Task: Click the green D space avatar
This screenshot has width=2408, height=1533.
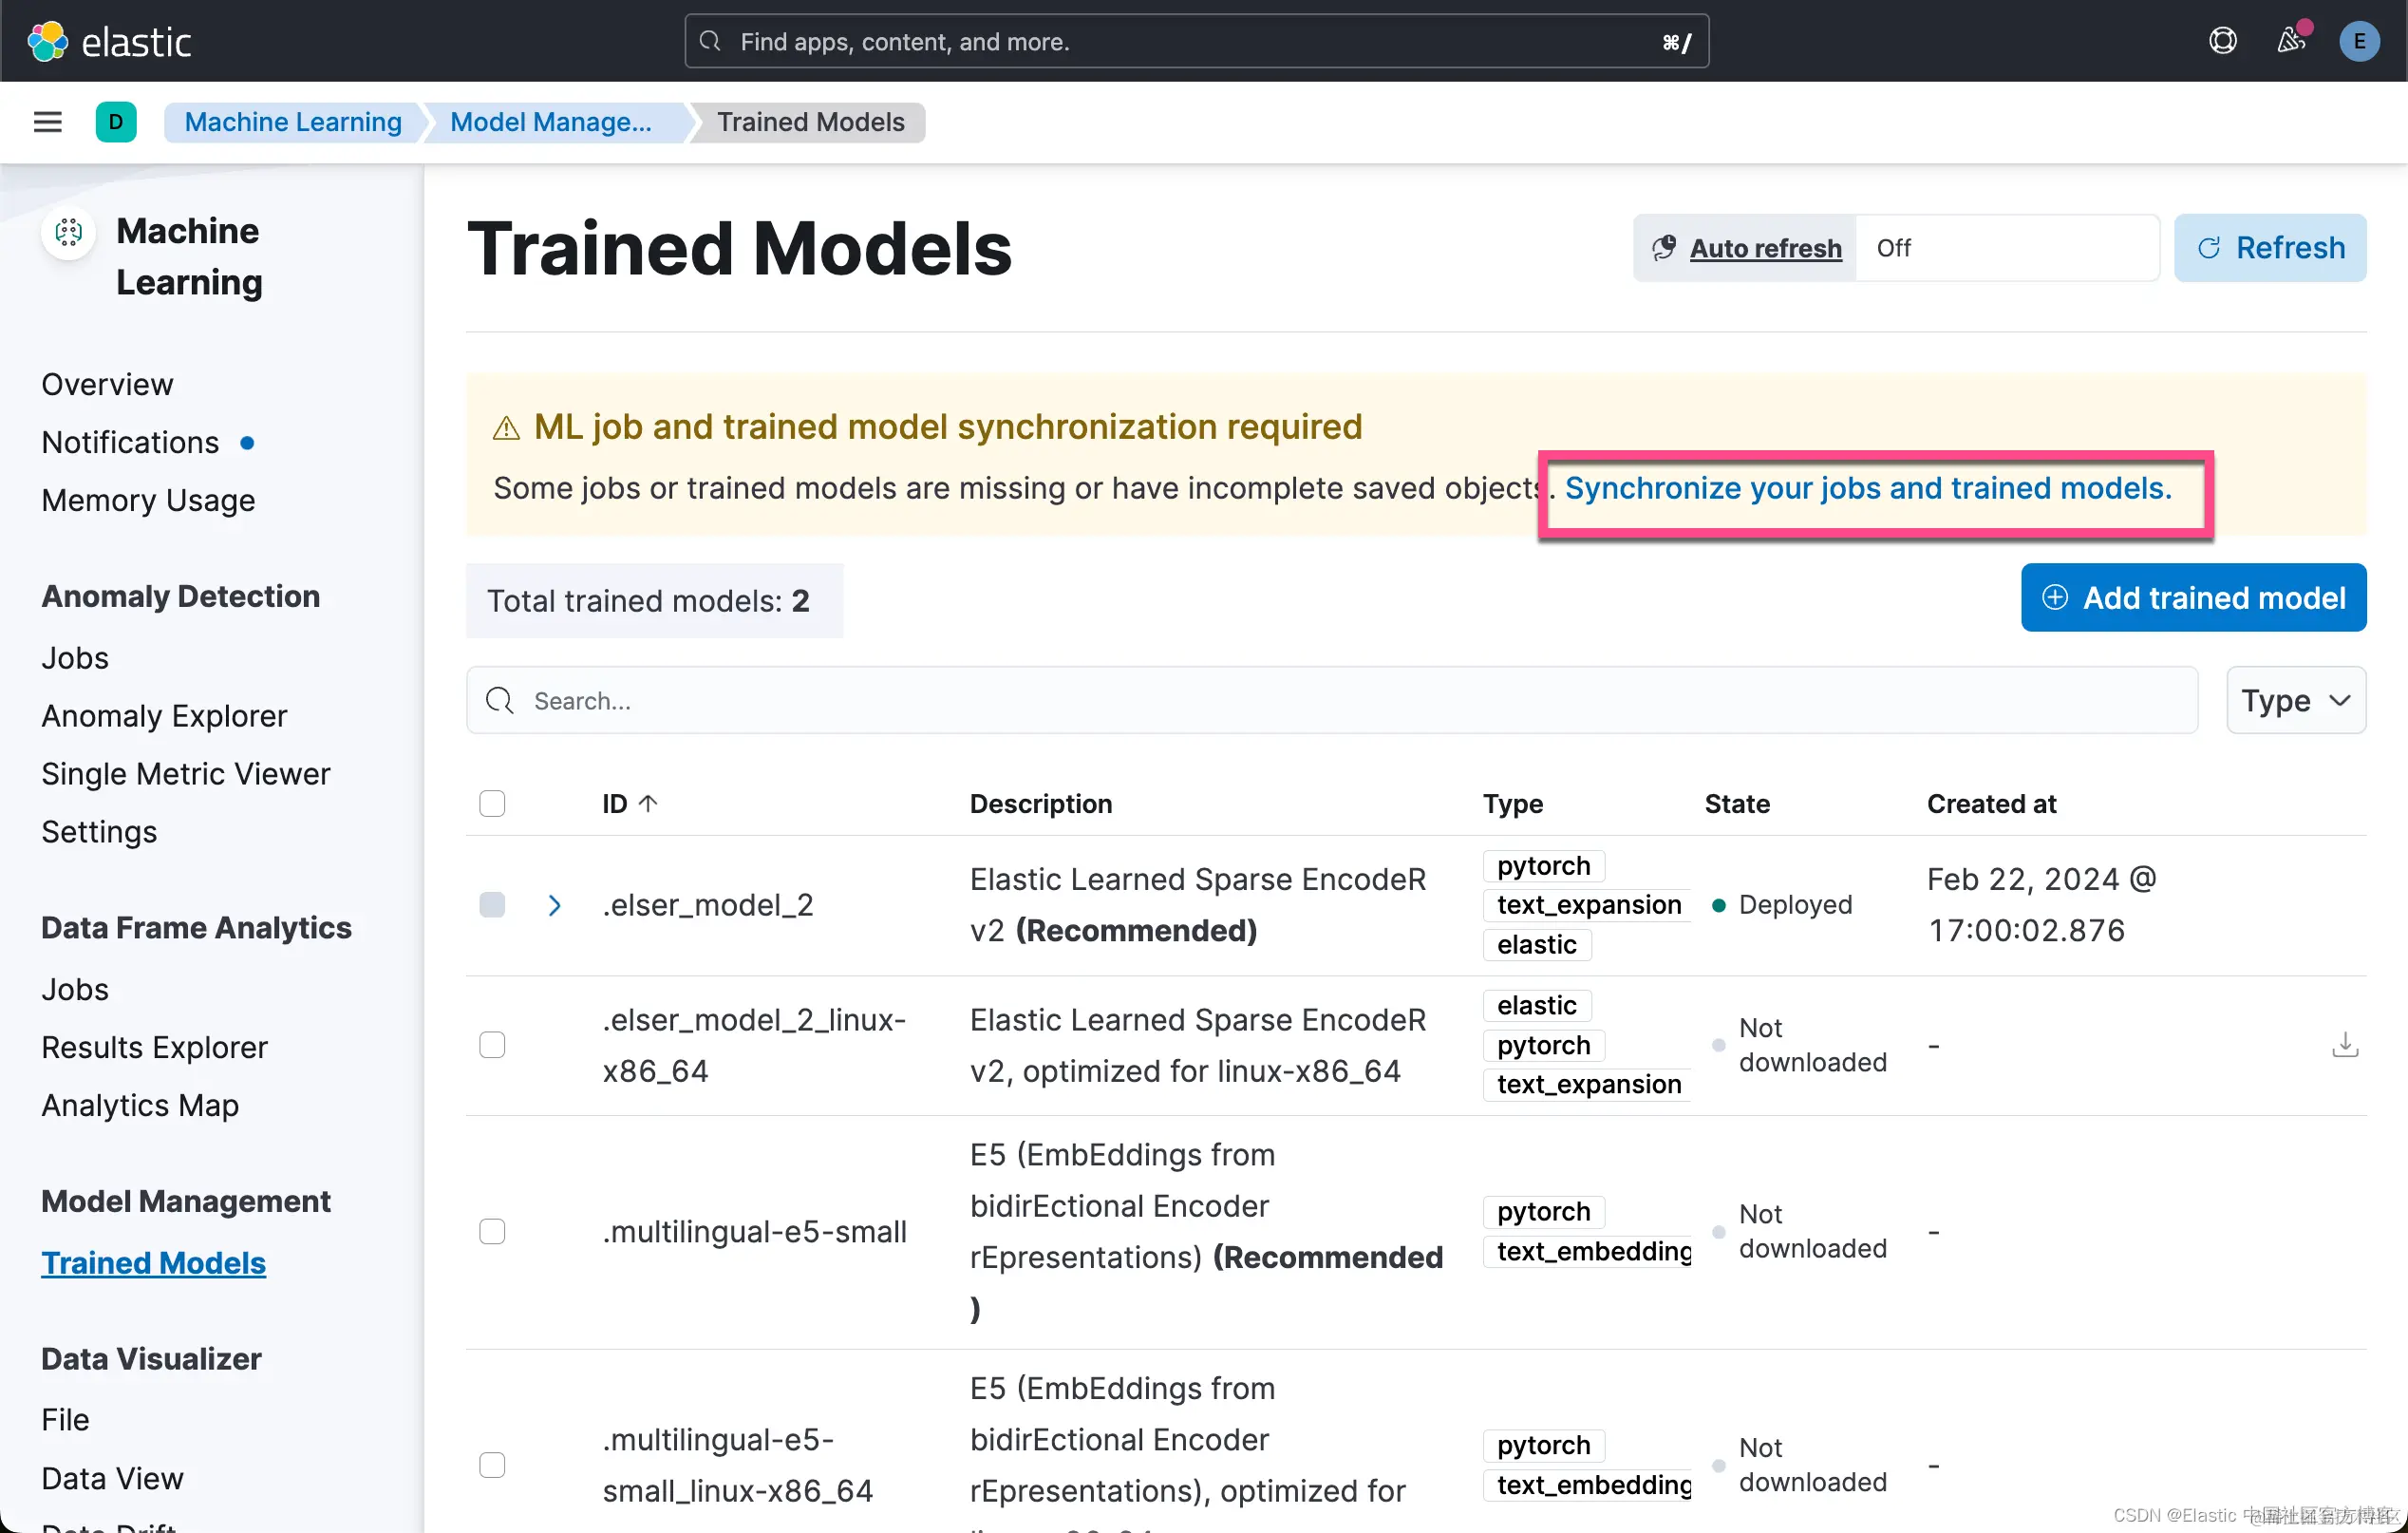Action: click(x=116, y=122)
